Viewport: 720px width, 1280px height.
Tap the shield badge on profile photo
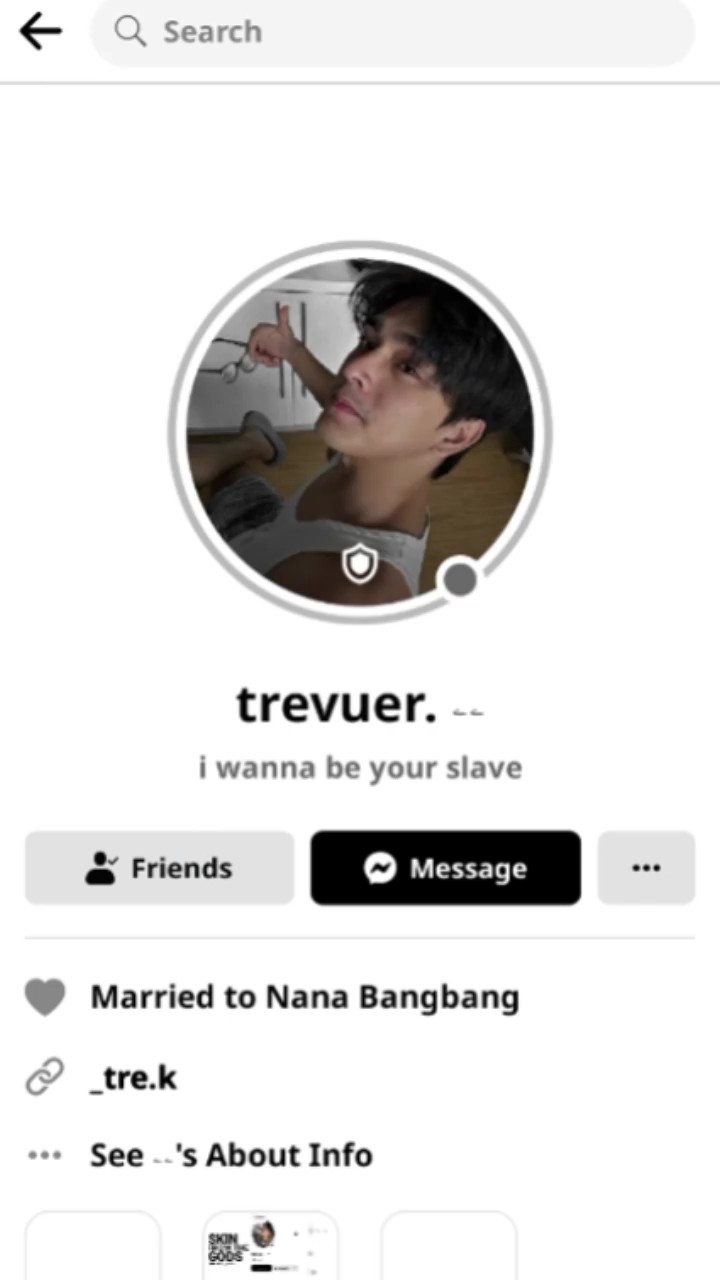(x=359, y=564)
